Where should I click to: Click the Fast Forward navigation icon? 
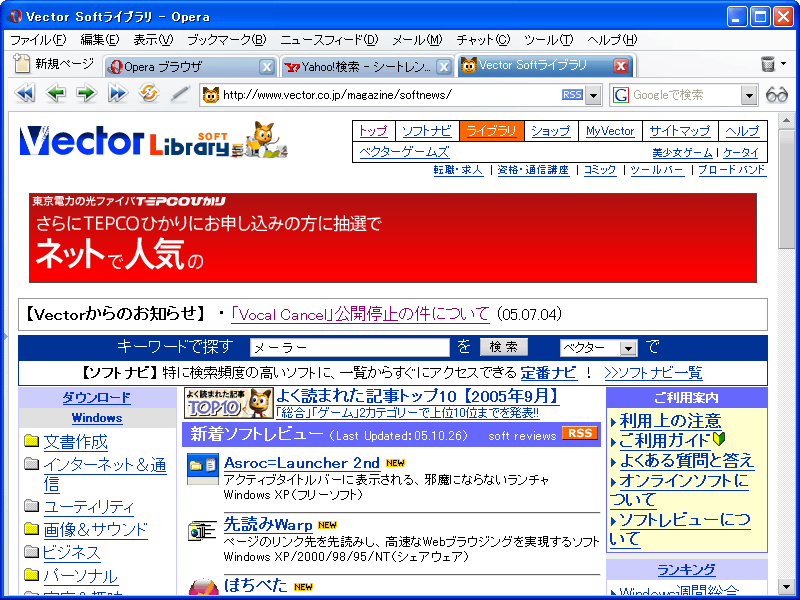118,94
